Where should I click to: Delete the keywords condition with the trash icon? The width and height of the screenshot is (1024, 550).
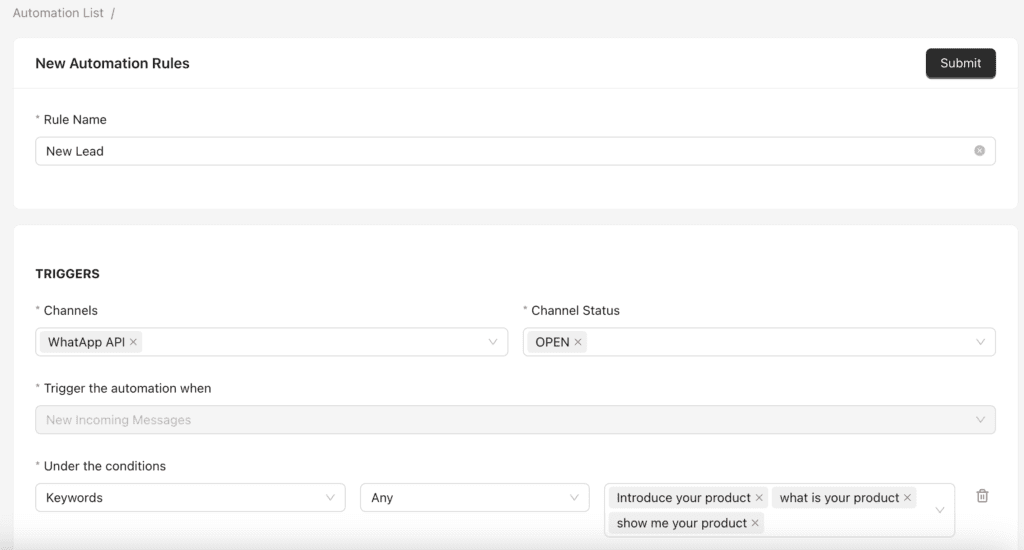pos(982,496)
